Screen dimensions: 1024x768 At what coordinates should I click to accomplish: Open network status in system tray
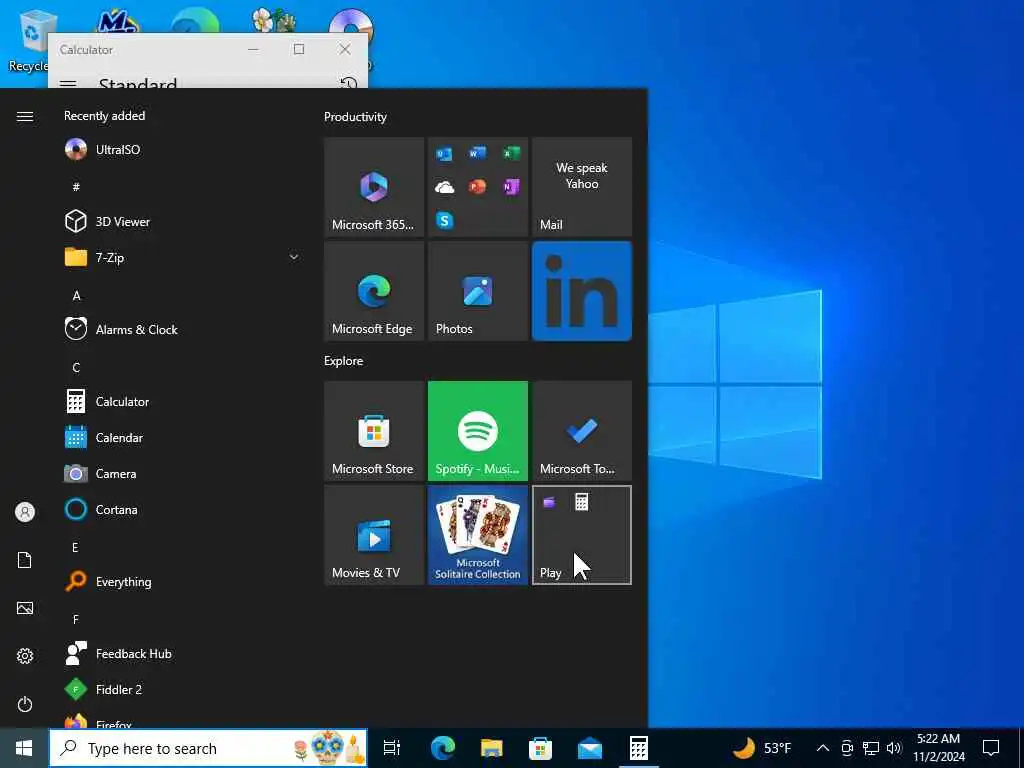click(871, 748)
